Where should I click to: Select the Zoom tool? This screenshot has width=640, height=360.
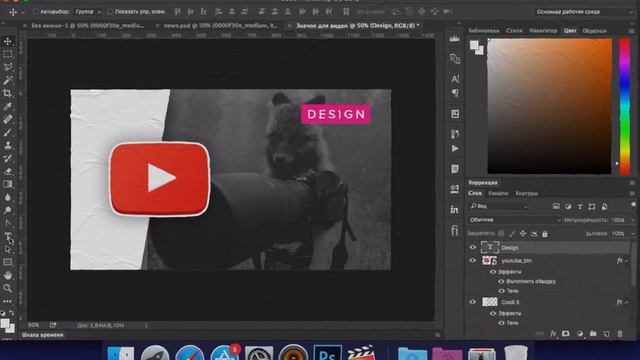7,288
